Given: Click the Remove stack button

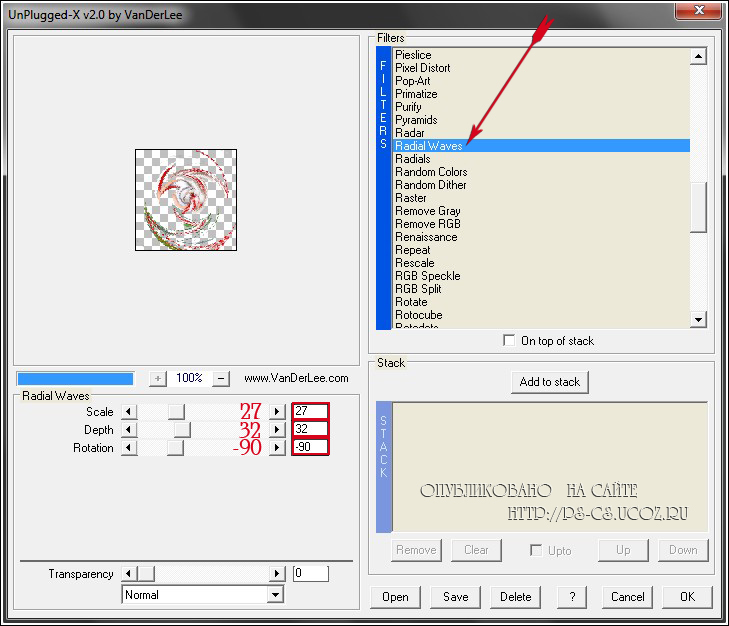Looking at the screenshot, I should coord(416,550).
